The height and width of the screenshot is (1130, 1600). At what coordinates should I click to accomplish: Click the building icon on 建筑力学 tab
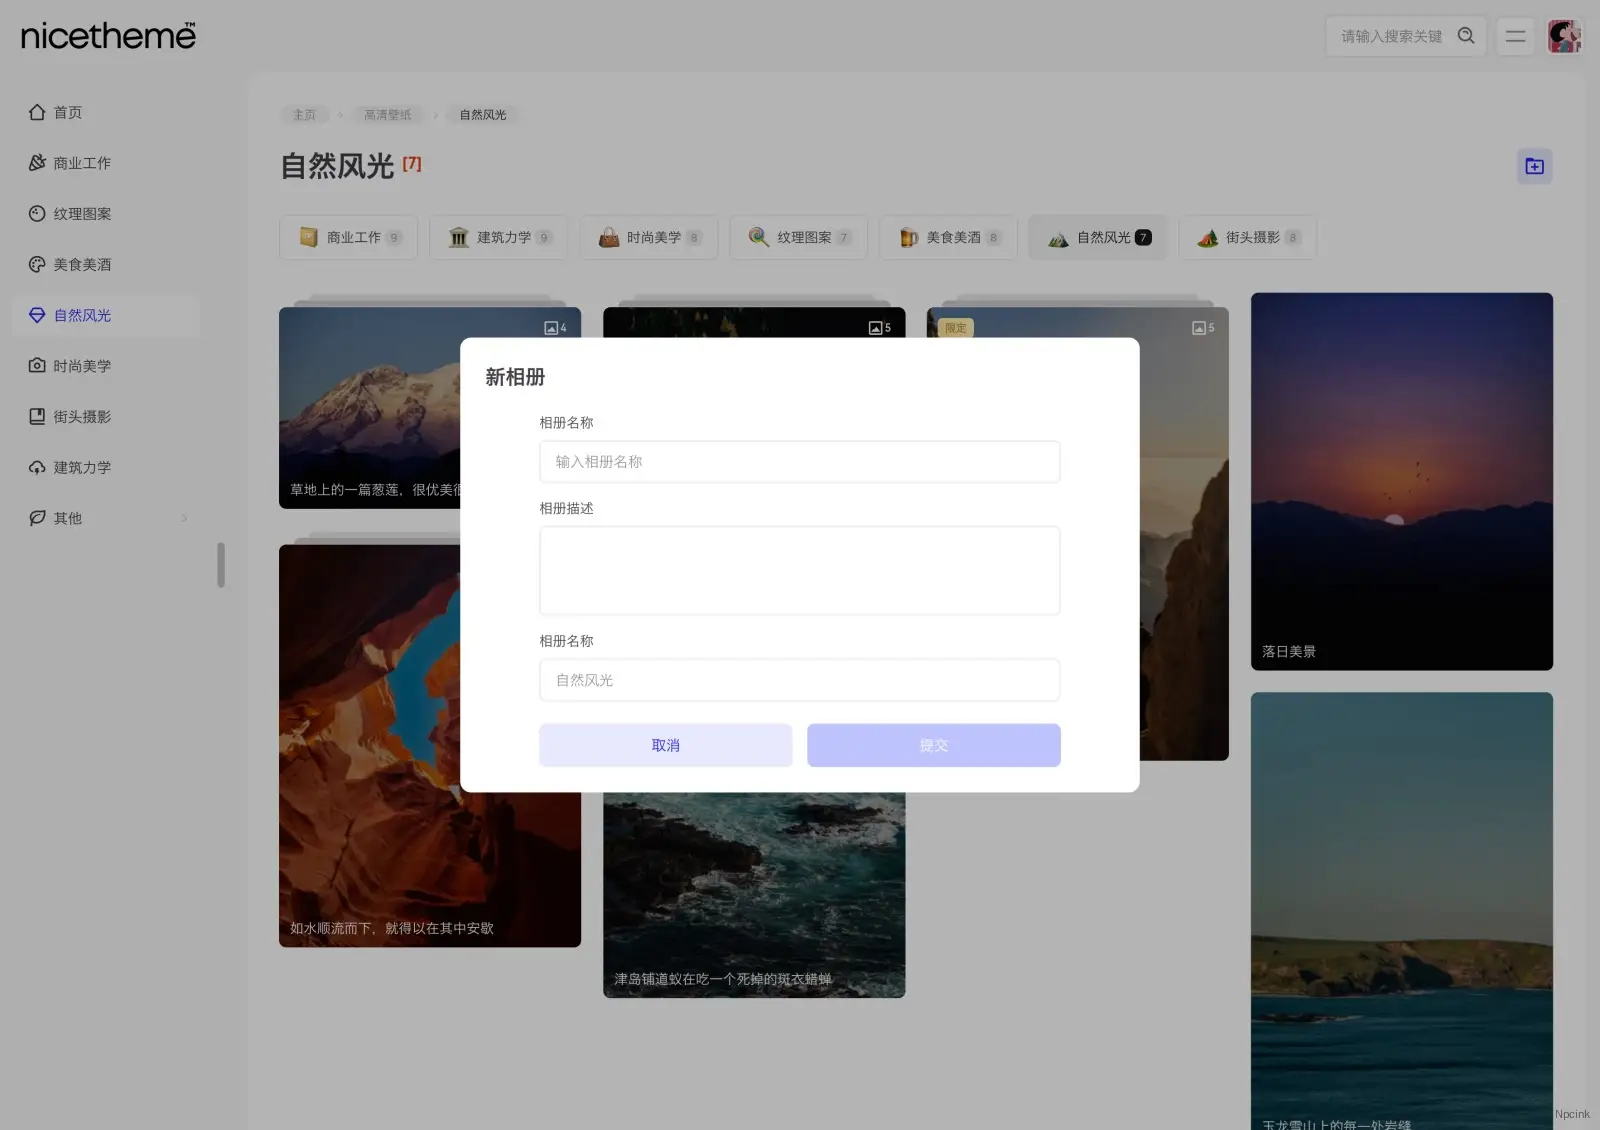click(x=459, y=237)
